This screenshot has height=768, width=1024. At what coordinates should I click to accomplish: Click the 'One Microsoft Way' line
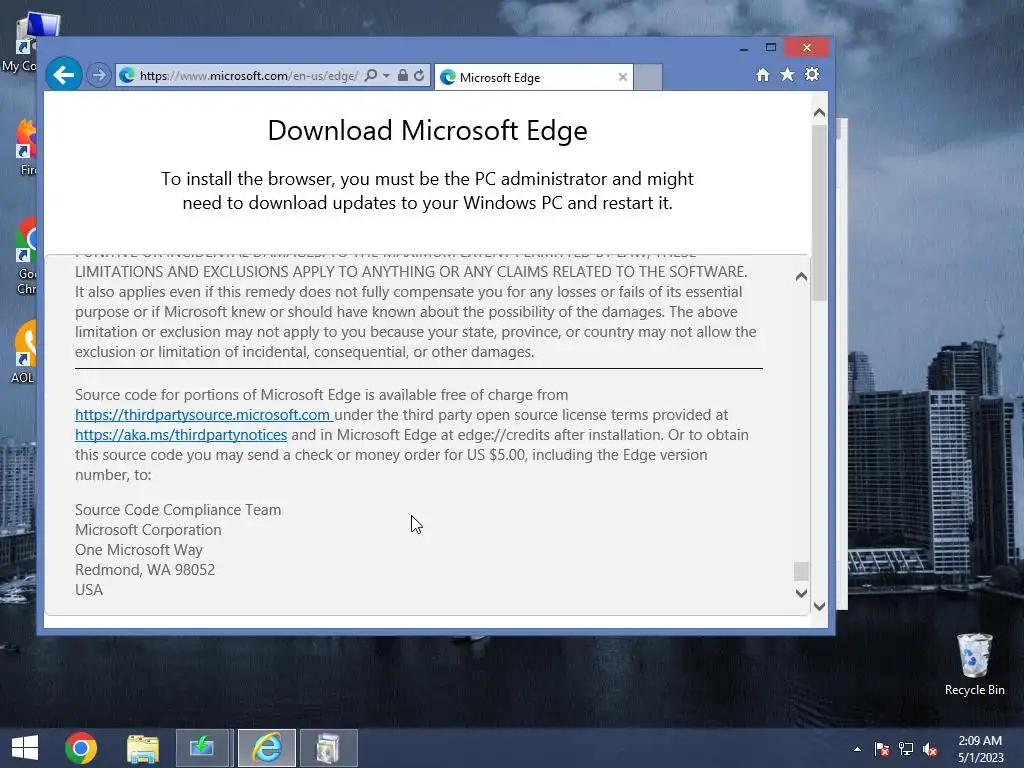click(x=139, y=550)
